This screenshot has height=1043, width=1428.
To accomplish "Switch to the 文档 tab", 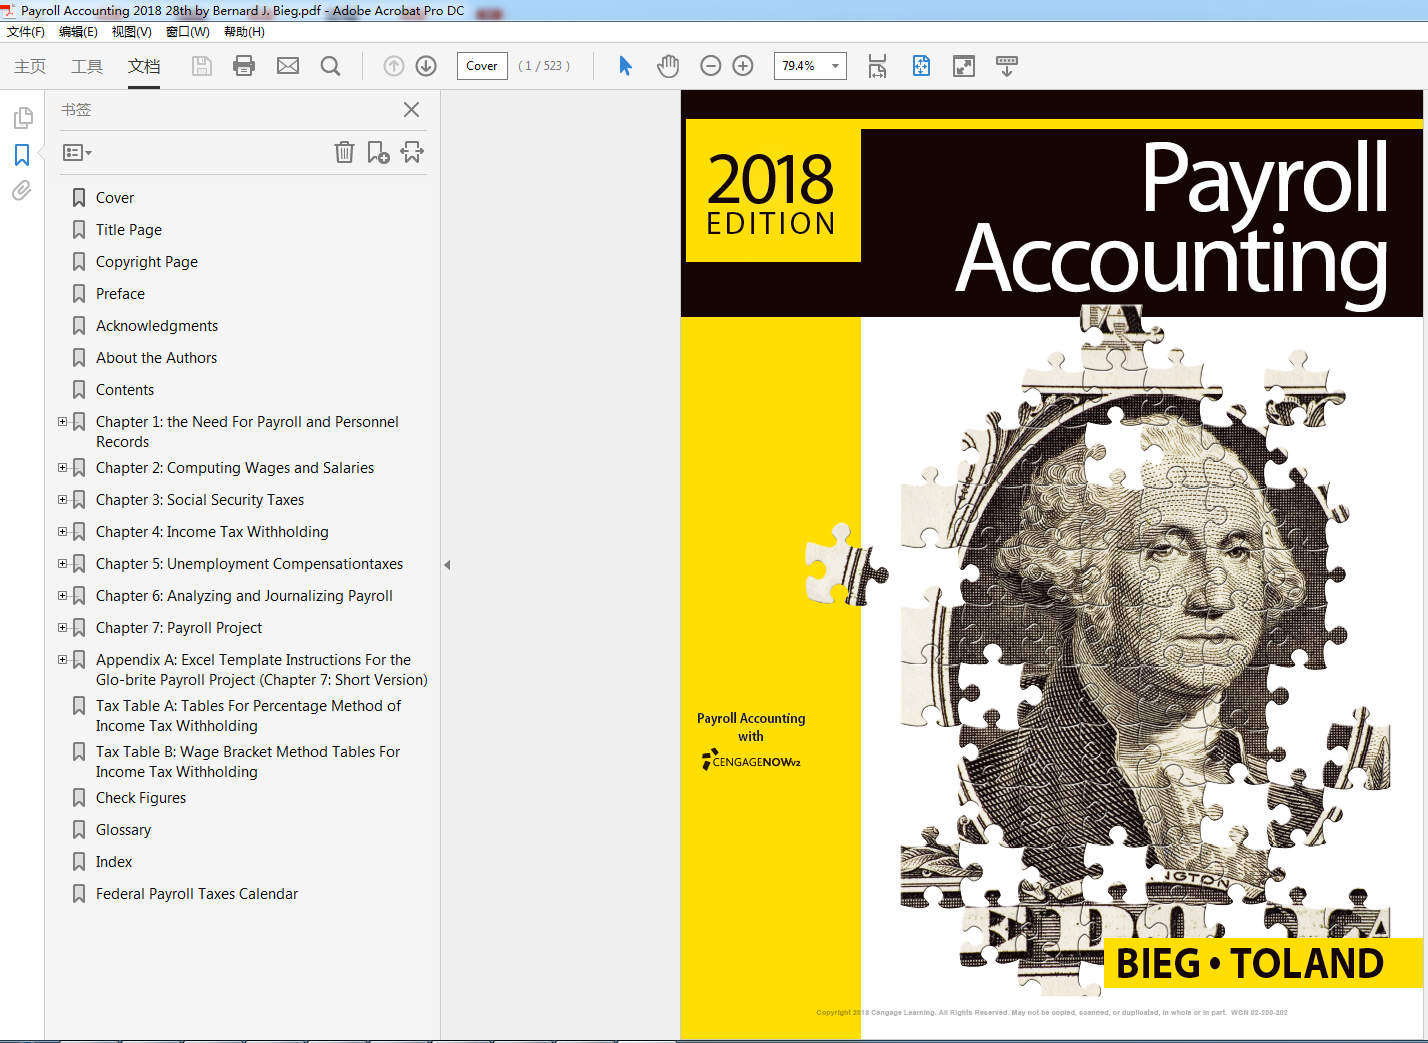I will click(x=144, y=66).
